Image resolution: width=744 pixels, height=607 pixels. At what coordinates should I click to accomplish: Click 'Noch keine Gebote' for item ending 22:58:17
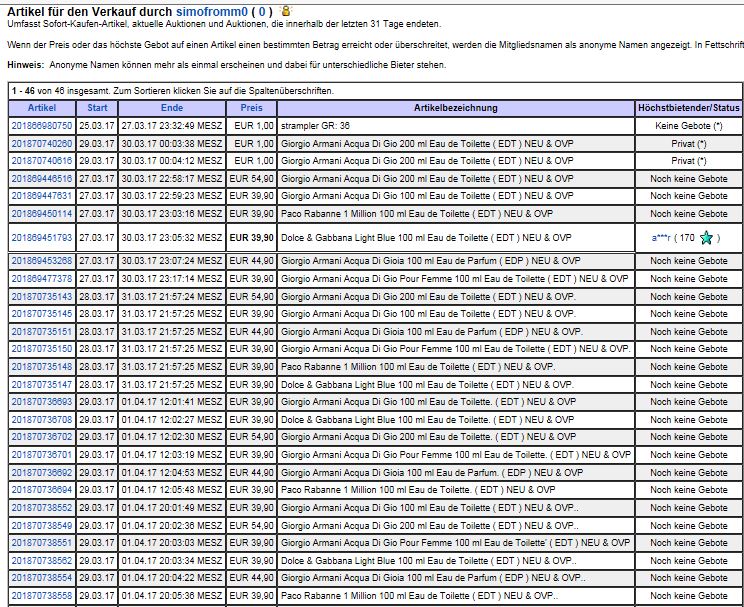[688, 178]
